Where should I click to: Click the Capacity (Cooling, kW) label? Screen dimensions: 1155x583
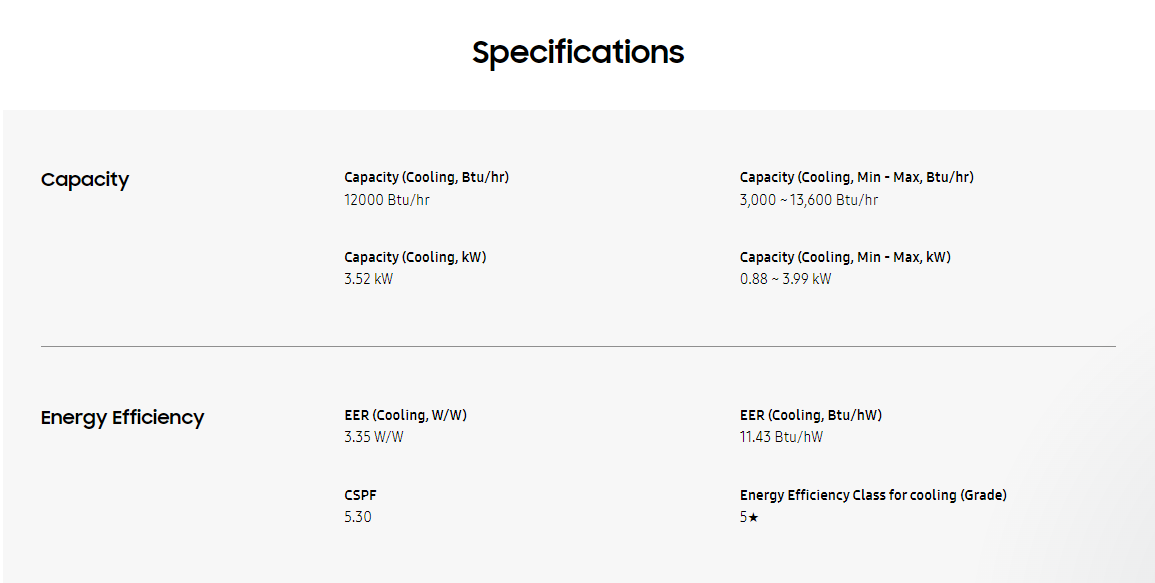415,257
